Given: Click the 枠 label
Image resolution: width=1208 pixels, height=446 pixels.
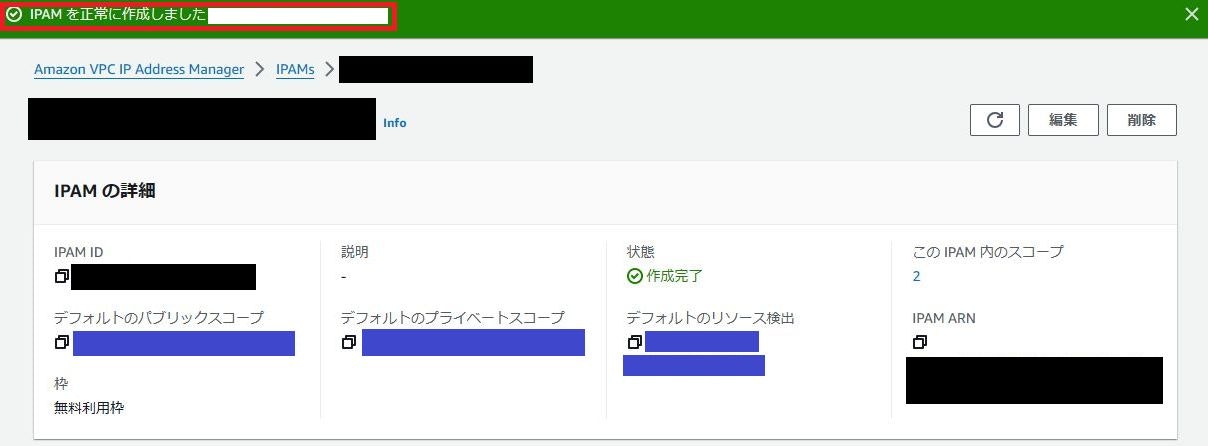Looking at the screenshot, I should click(61, 383).
